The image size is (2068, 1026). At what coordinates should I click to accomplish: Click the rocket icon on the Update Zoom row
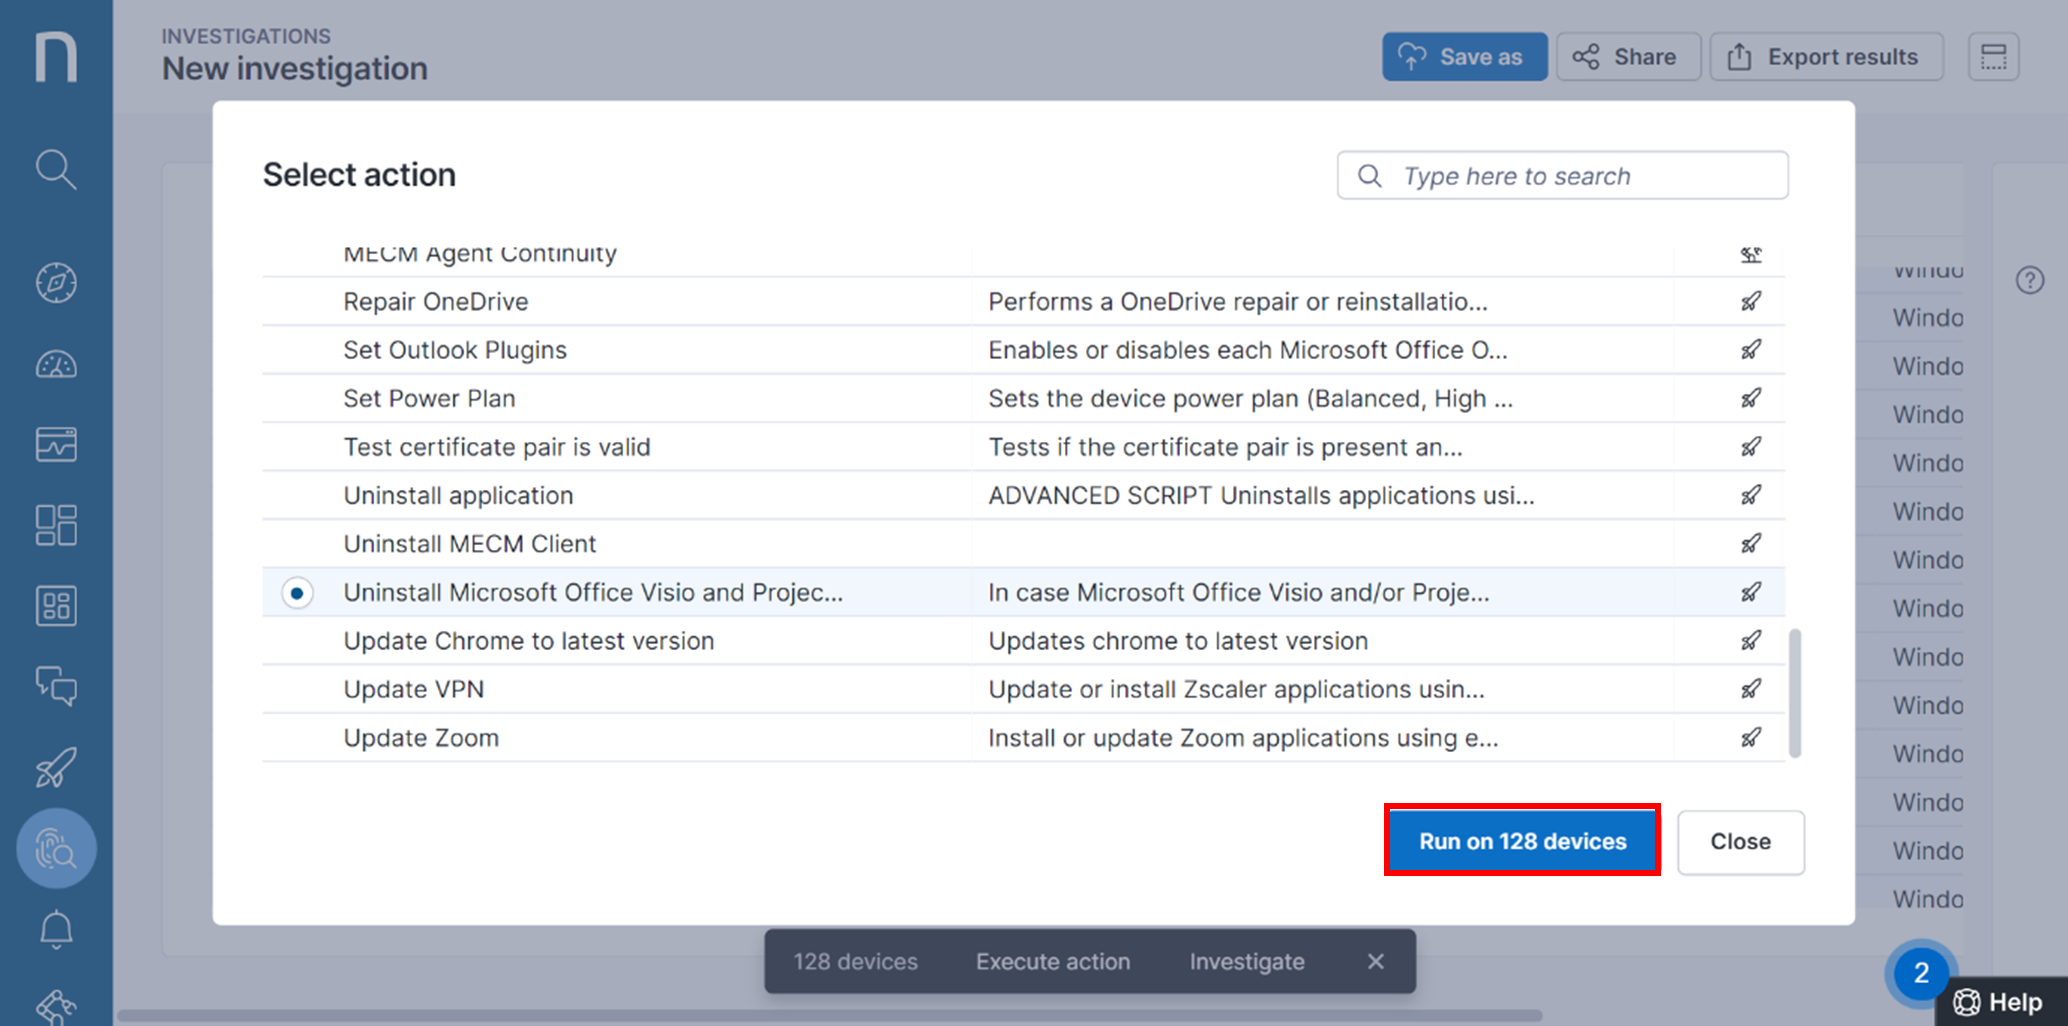click(x=1750, y=738)
